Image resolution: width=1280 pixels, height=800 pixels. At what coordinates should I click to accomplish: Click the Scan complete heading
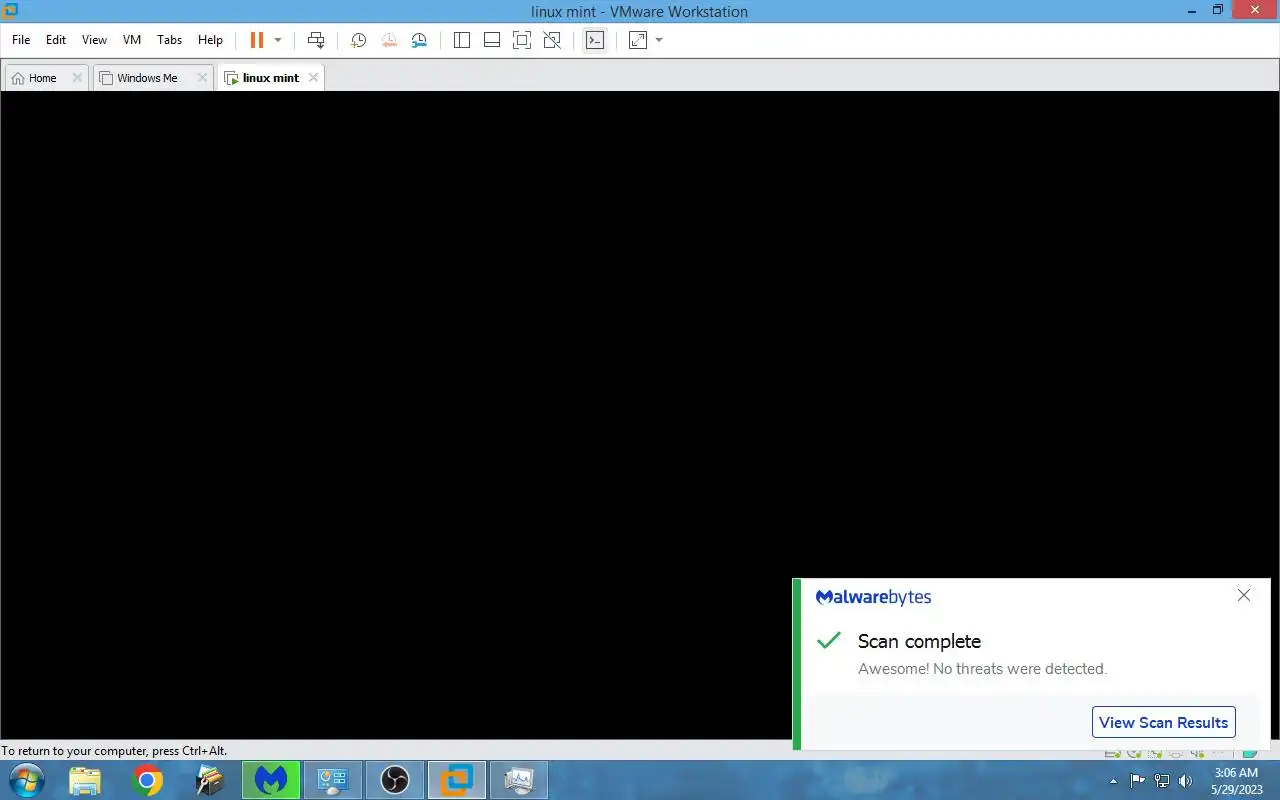(919, 641)
